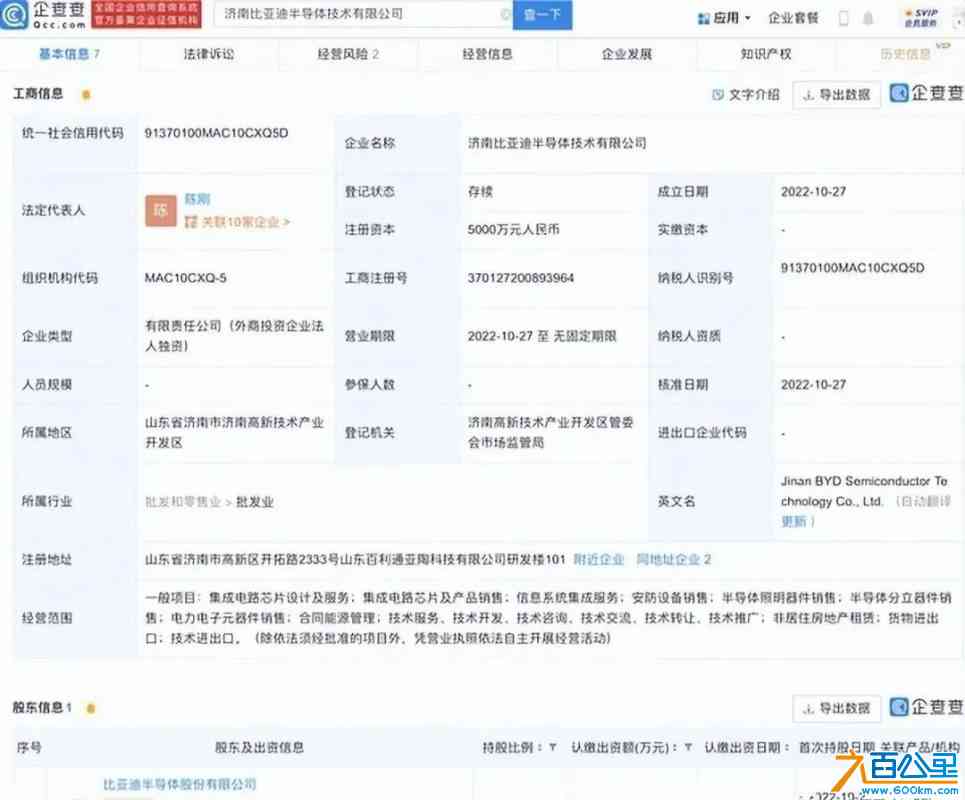Focus the company name search field
965x800 pixels.
362,14
